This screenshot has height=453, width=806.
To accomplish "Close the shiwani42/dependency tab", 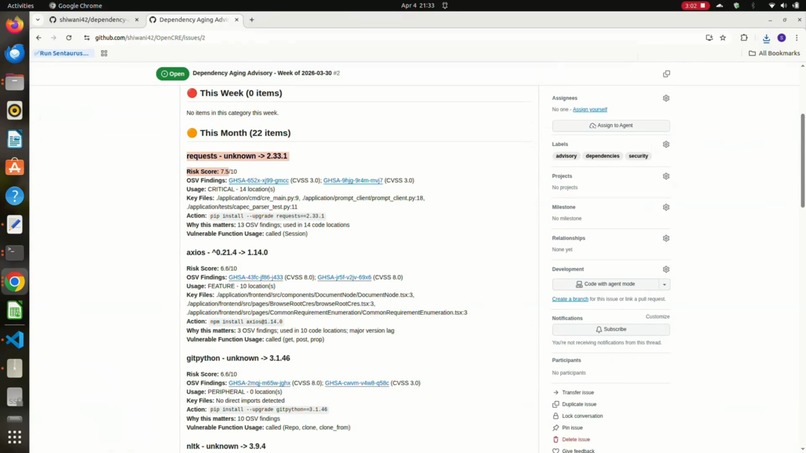I will click(x=136, y=20).
